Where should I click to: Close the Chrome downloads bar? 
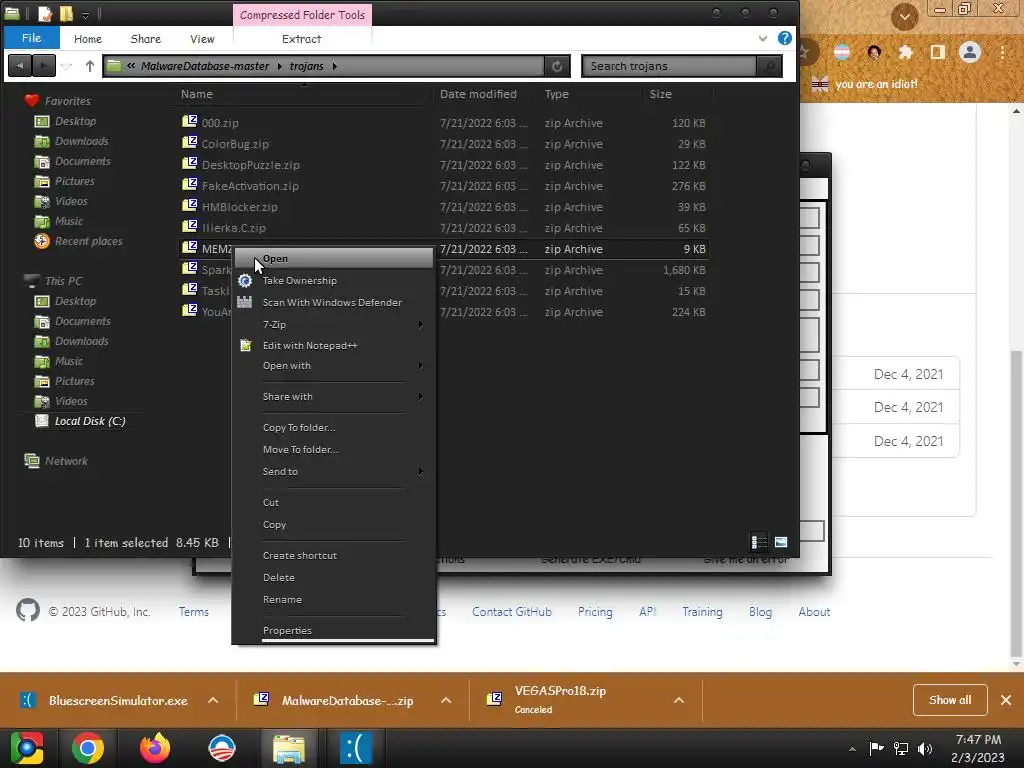(x=1006, y=700)
